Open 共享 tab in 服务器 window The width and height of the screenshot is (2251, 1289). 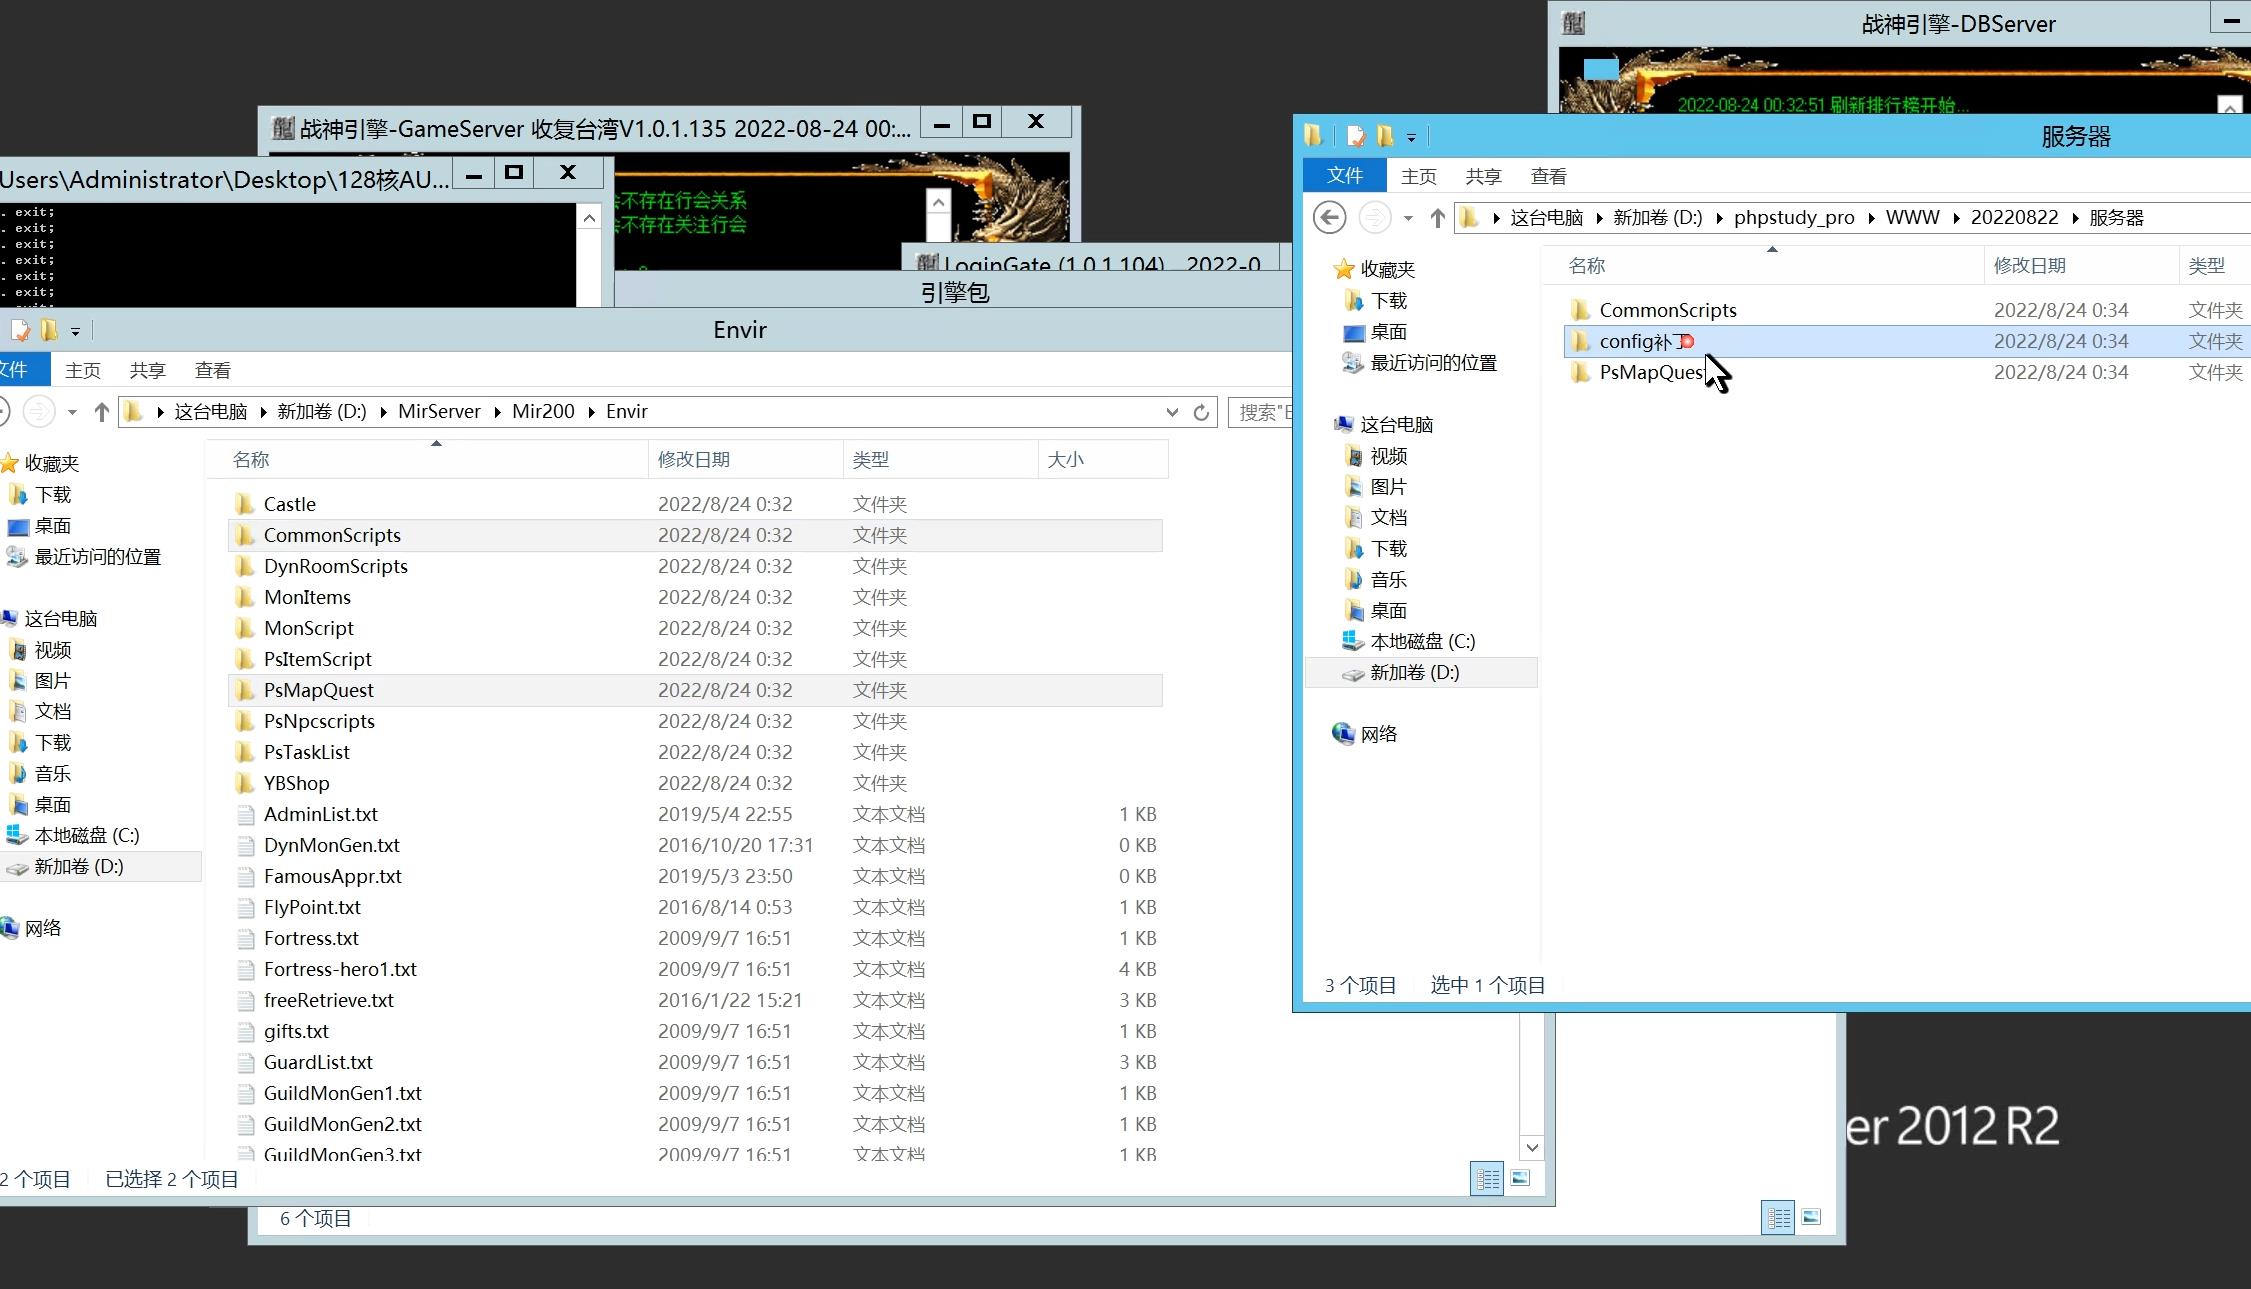pyautogui.click(x=1483, y=177)
